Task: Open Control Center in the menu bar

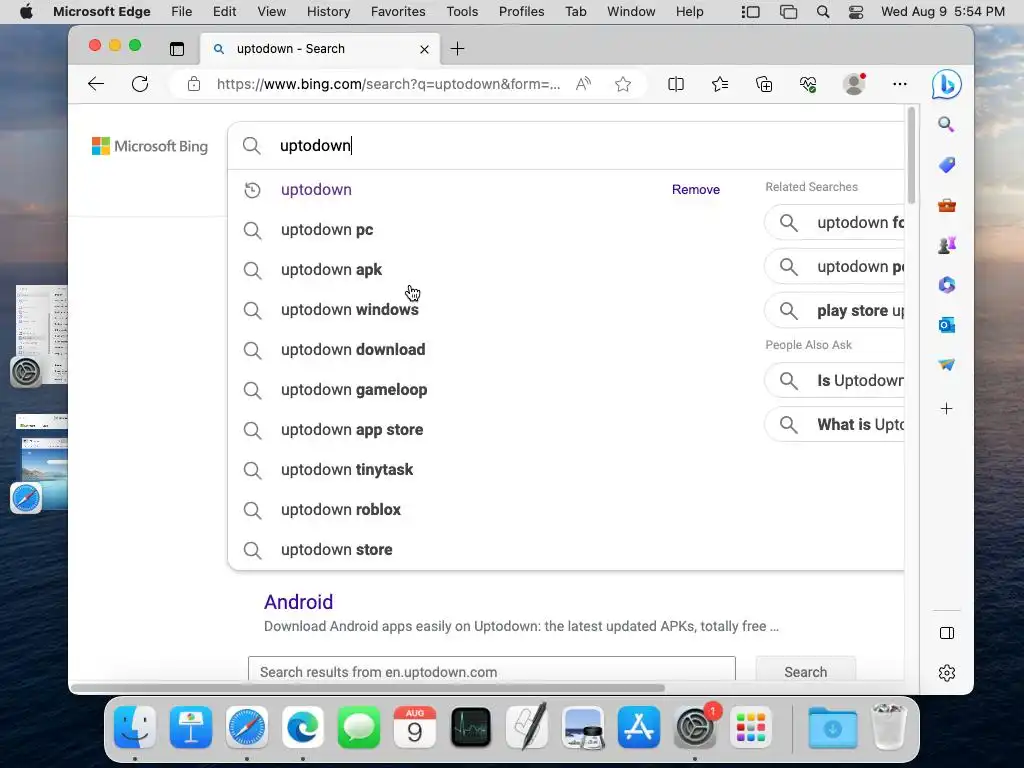Action: coord(856,12)
